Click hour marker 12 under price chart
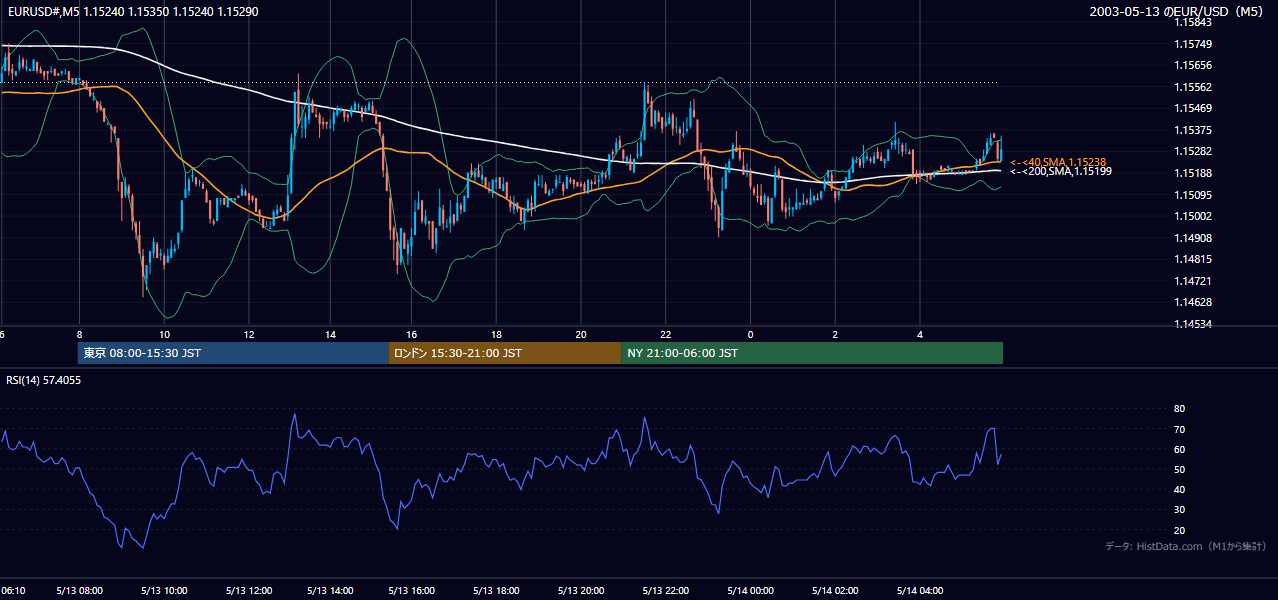Image resolution: width=1278 pixels, height=600 pixels. click(248, 334)
